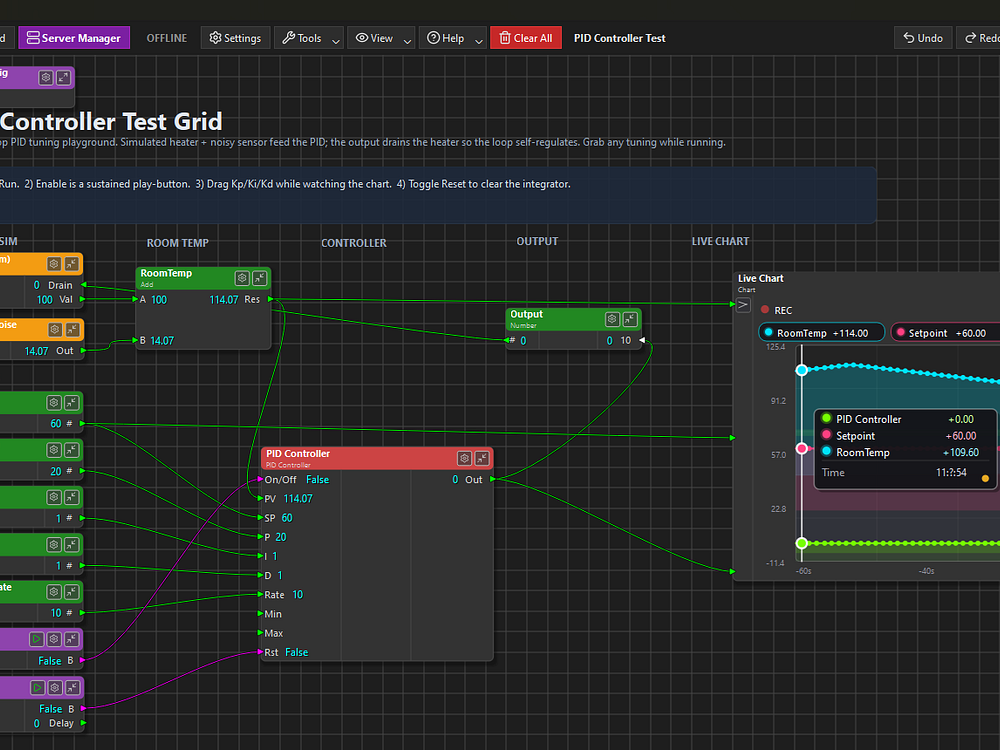Viewport: 1000px width, 750px height.
Task: Click the red Clear All button
Action: coord(525,38)
